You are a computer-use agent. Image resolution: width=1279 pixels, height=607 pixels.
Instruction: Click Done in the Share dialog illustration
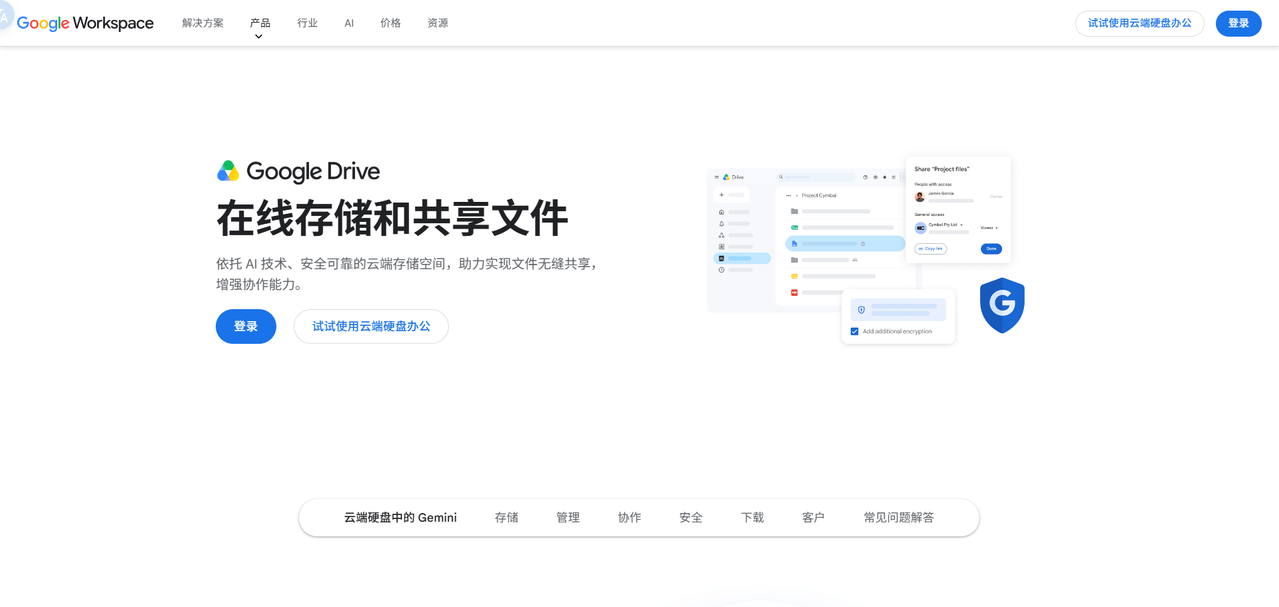pos(991,249)
